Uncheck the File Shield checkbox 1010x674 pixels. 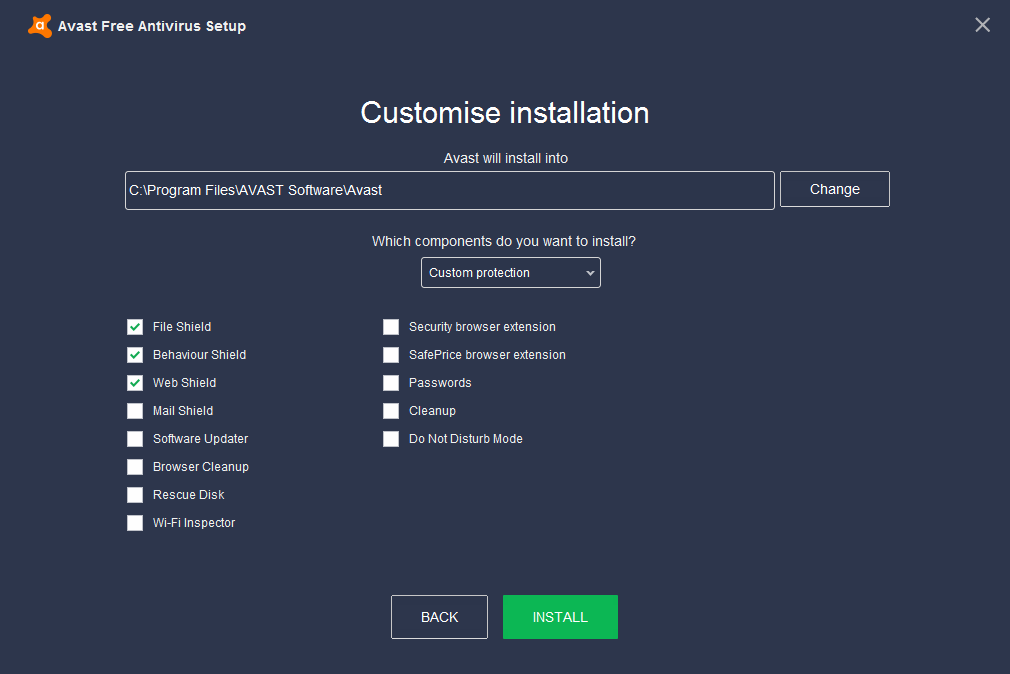(135, 327)
